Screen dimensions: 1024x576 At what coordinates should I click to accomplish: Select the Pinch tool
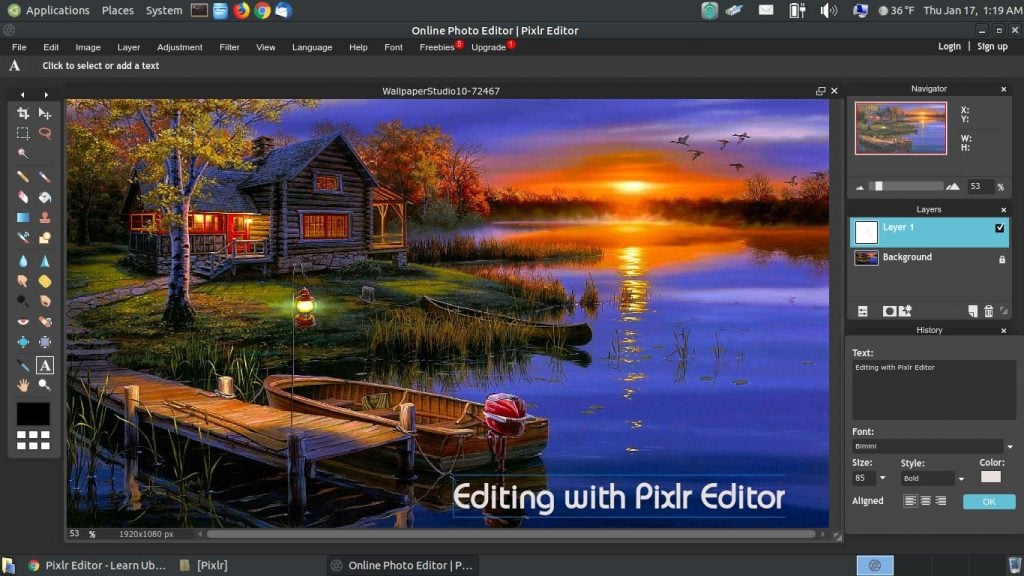pyautogui.click(x=44, y=342)
